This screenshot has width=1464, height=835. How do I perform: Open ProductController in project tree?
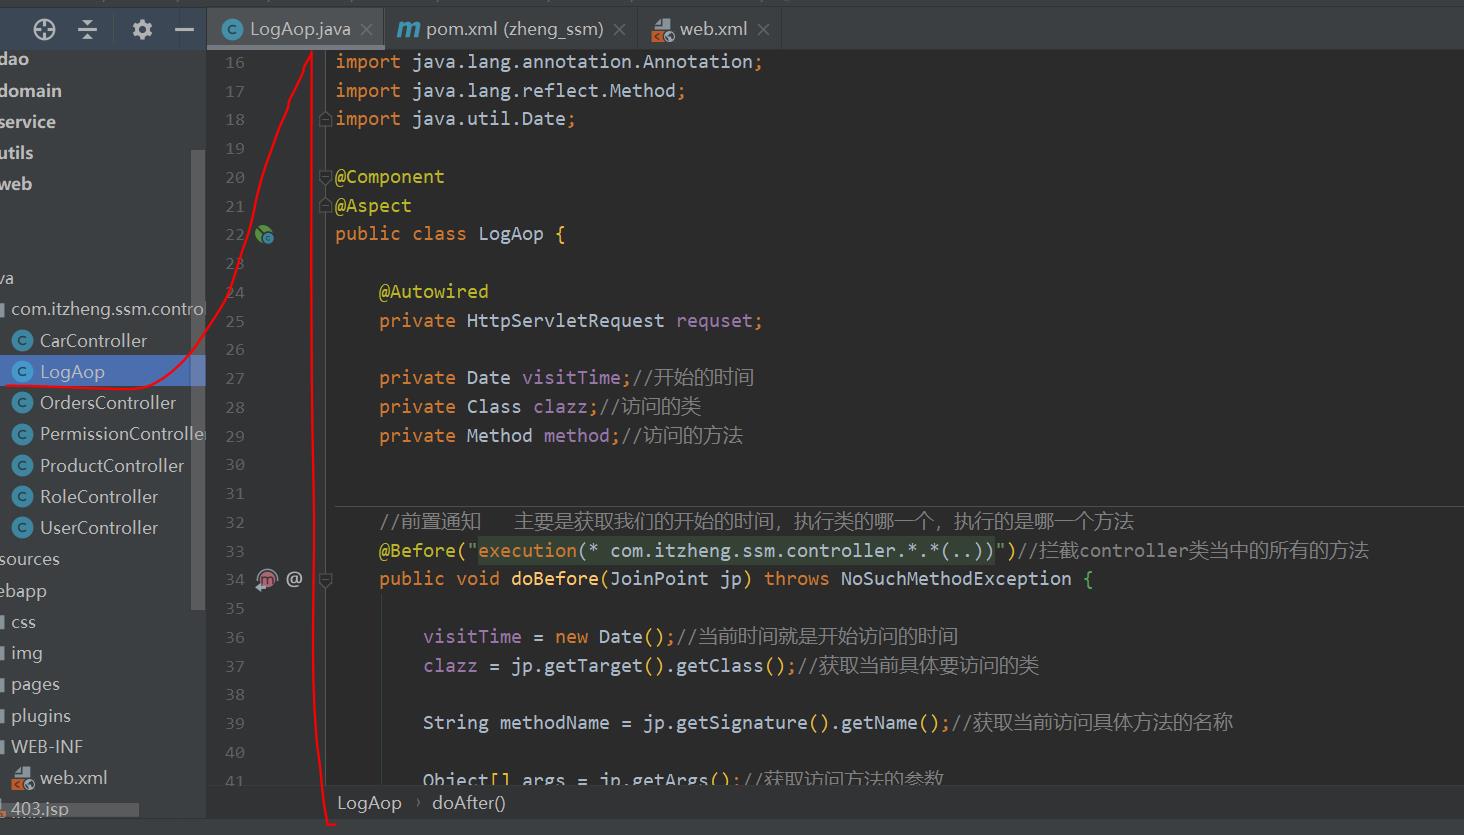pyautogui.click(x=112, y=465)
